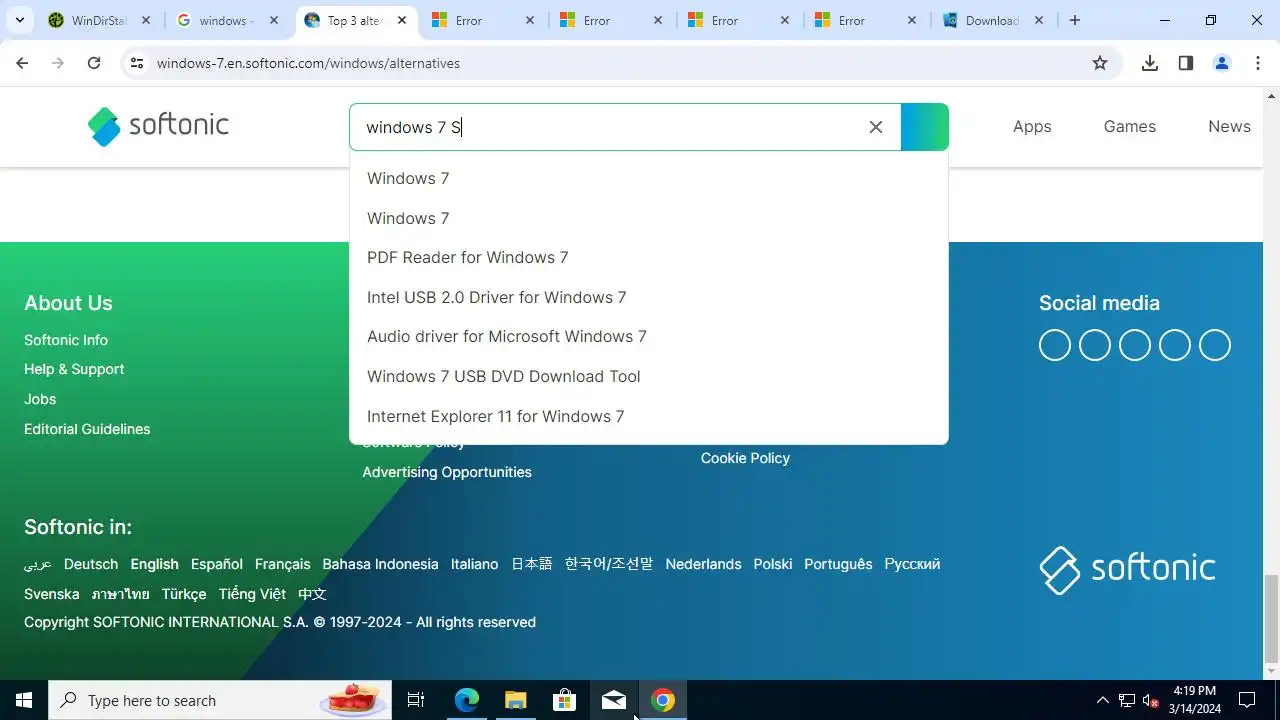Screen dimensions: 1280x720
Task: Switch site language to 日本語
Action: click(x=531, y=564)
